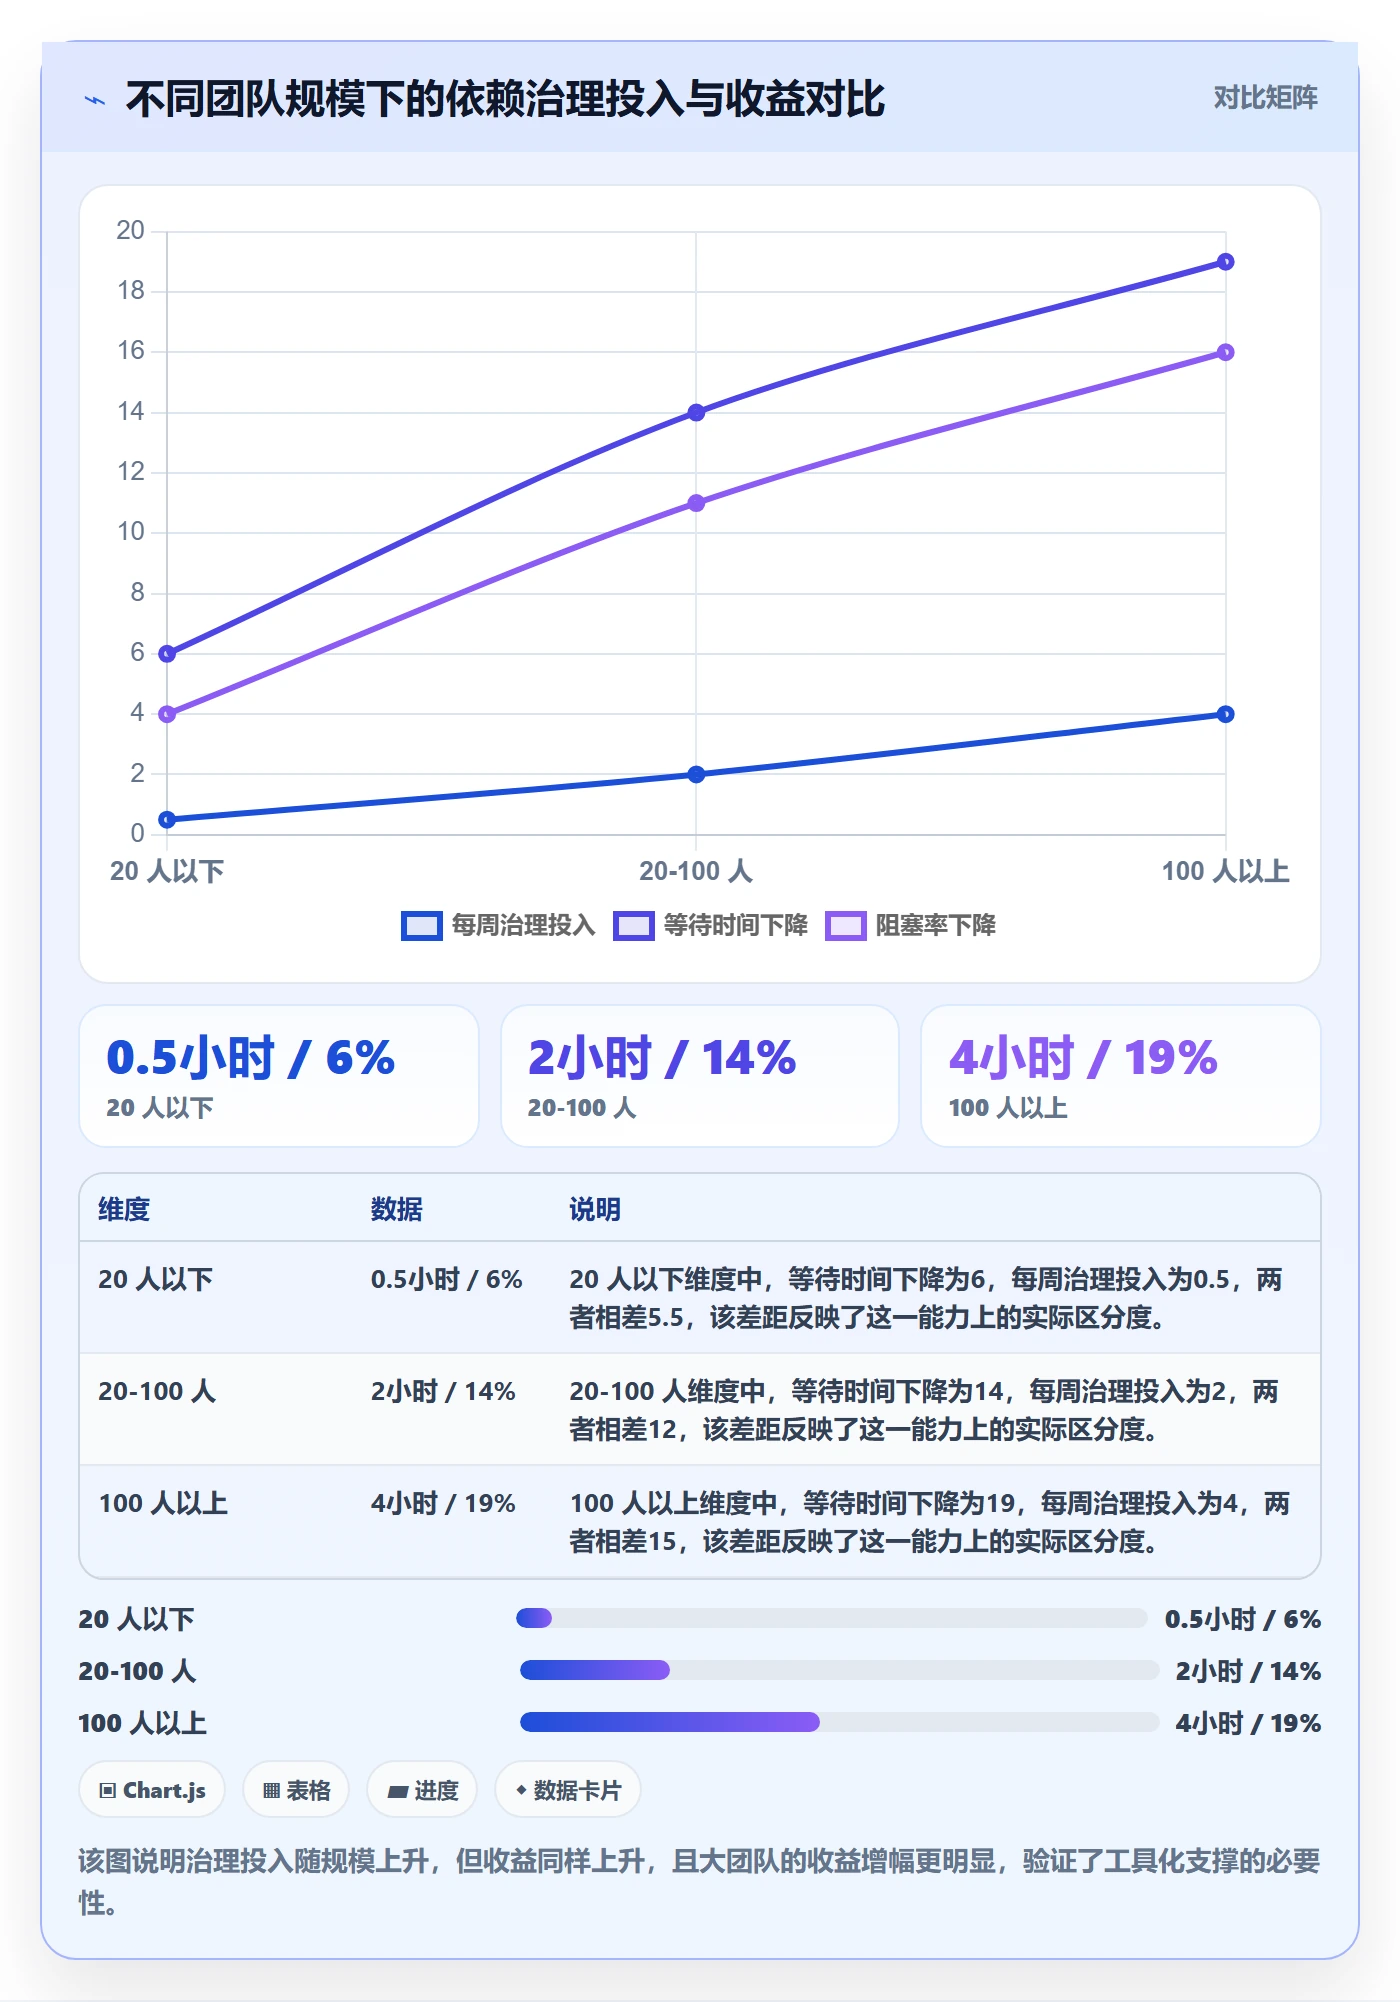Open the 0.5小时 / 6% data card

[x=279, y=1076]
